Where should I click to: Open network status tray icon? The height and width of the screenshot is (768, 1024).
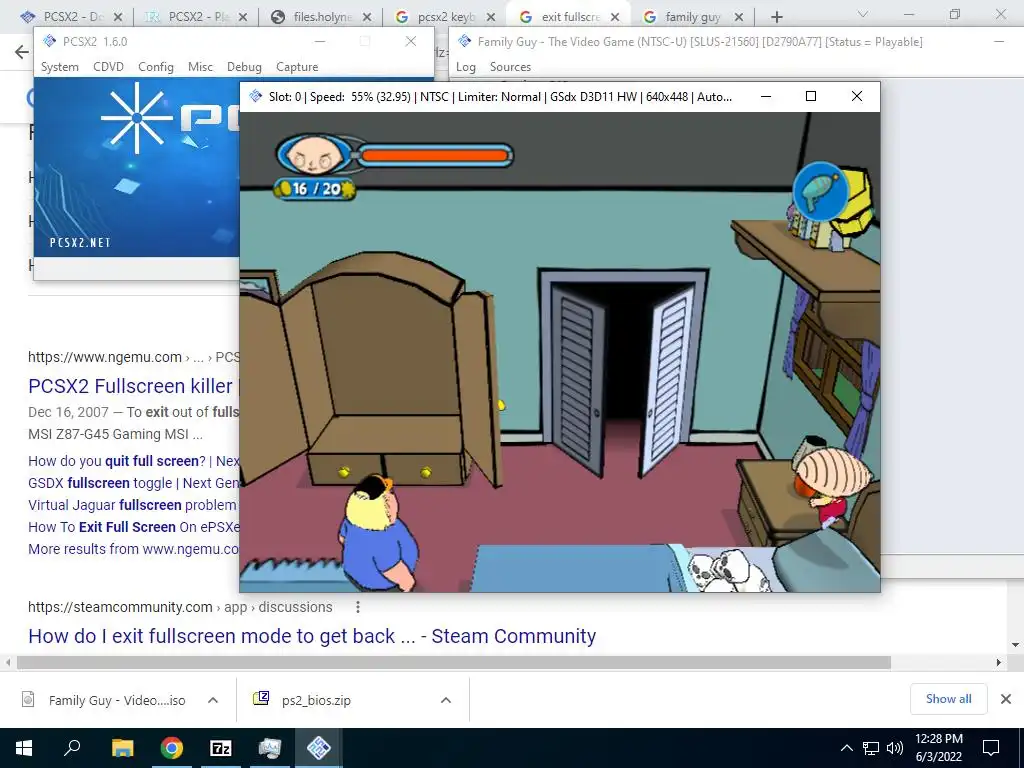coord(871,748)
